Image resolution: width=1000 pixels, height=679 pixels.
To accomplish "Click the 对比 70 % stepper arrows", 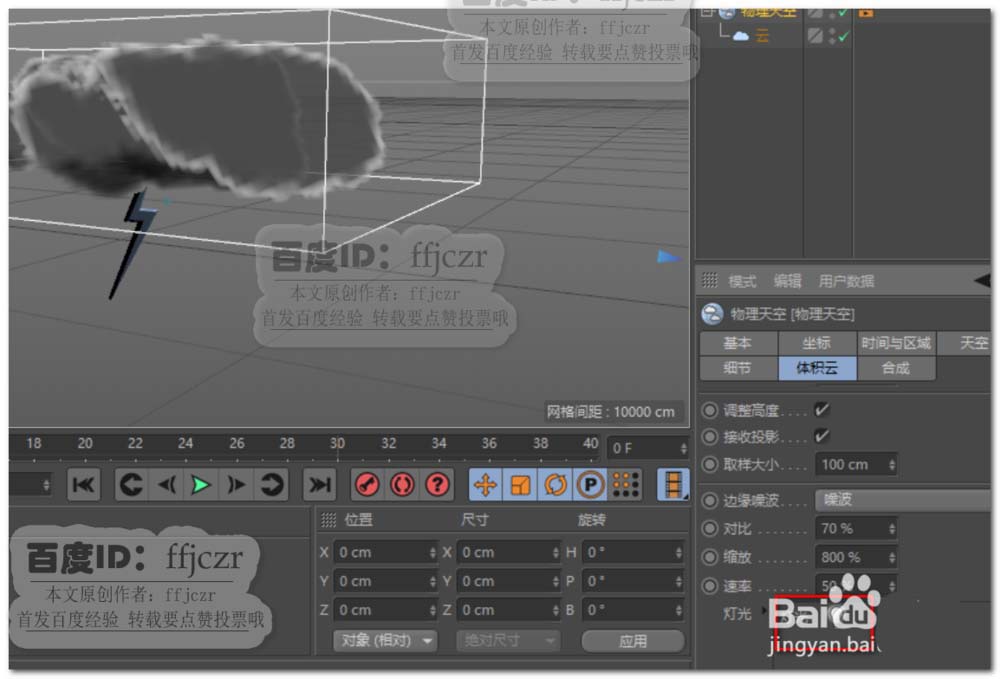I will pos(892,529).
